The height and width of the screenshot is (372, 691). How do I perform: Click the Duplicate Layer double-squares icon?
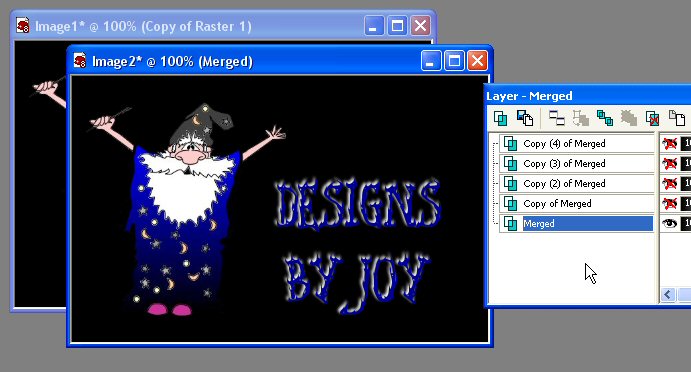[605, 118]
